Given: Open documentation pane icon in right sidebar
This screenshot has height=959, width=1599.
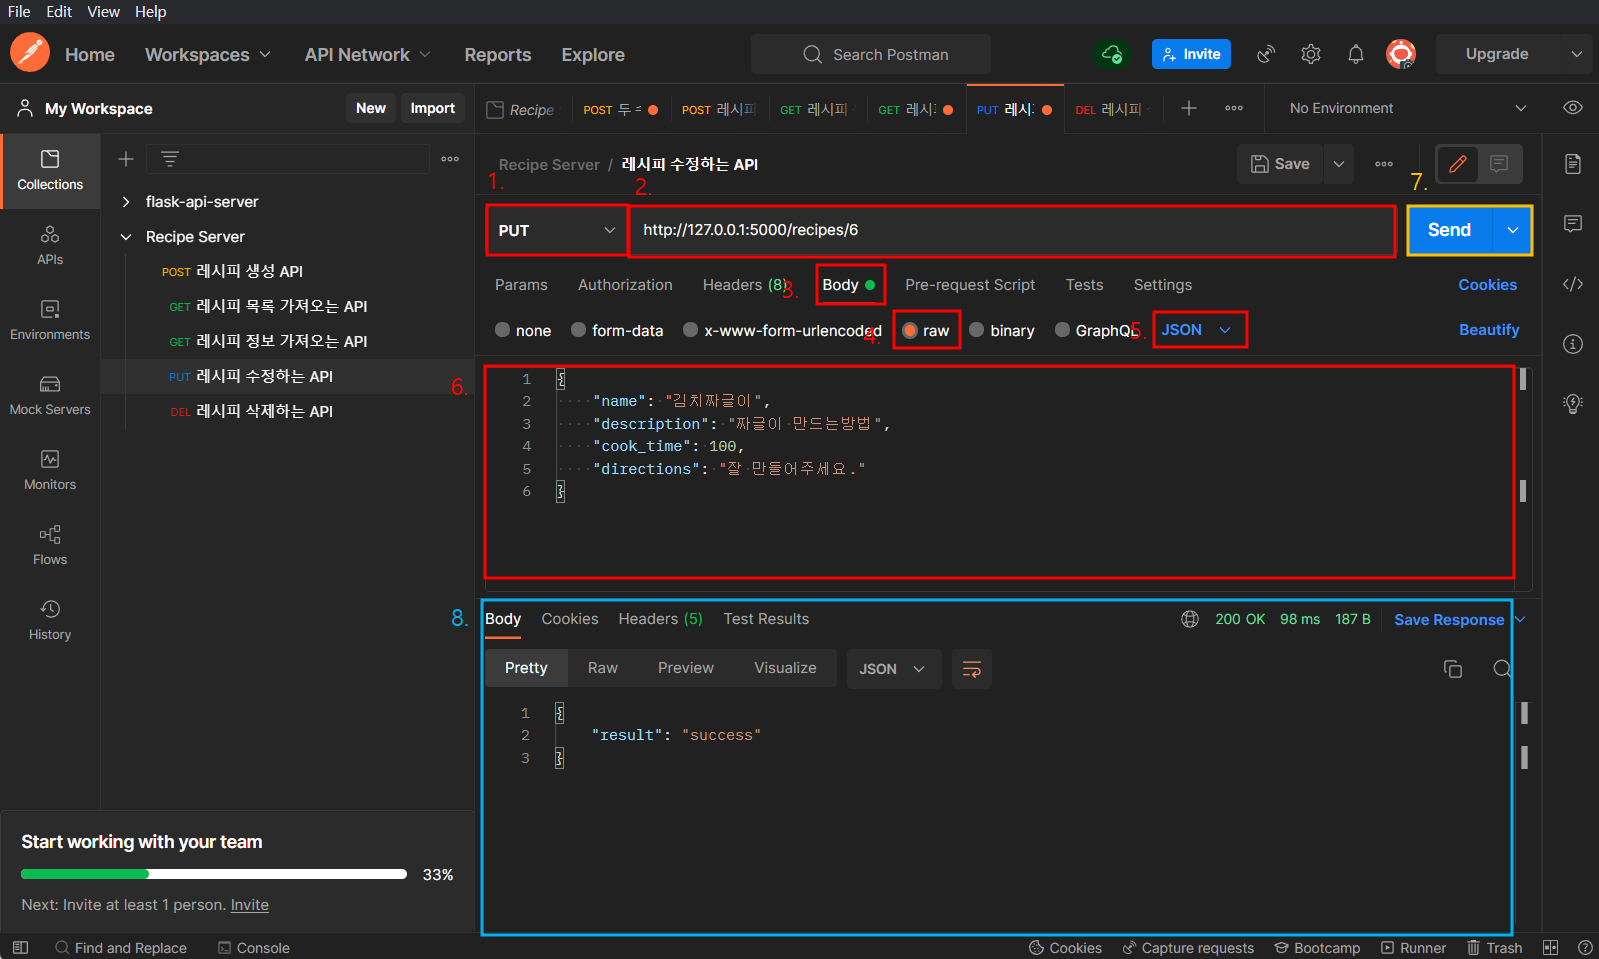Looking at the screenshot, I should (x=1573, y=164).
